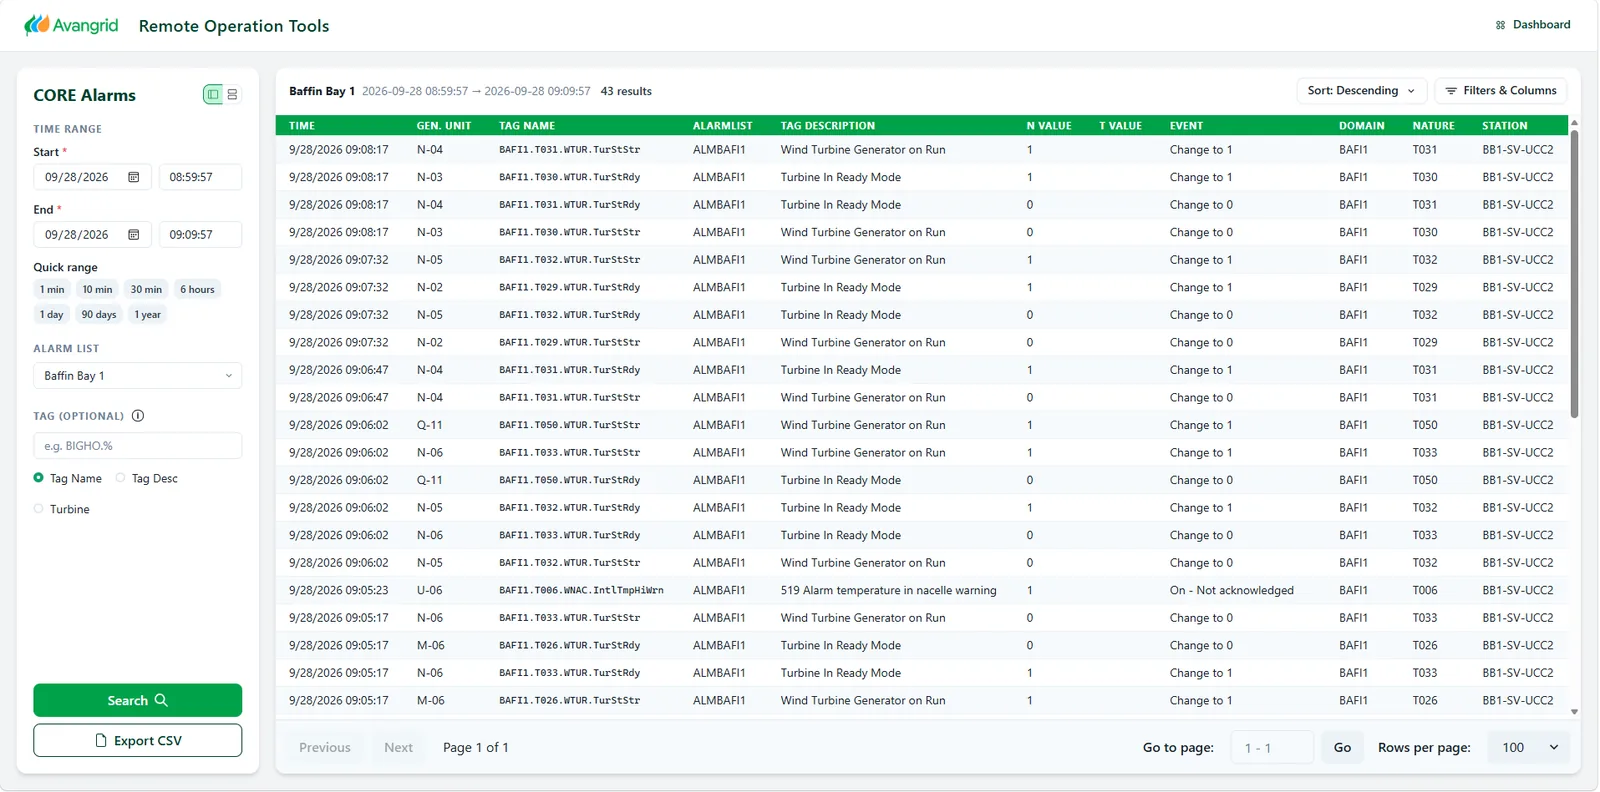Screen dimensions: 1600x792
Task: Go to the Next page
Action: coord(398,748)
